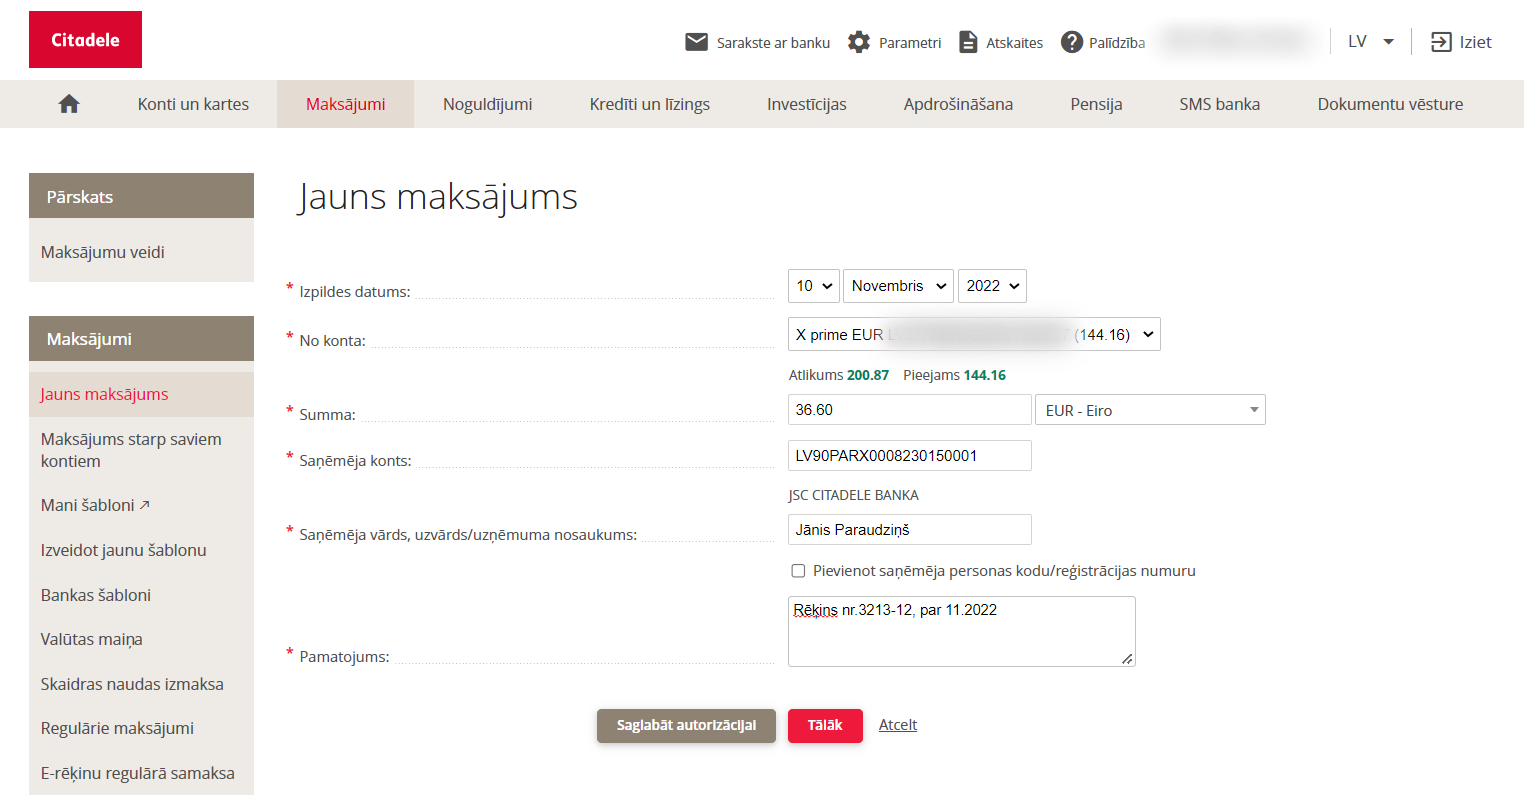Click the Izpildes datums label
Viewport: 1524px width, 795px height.
click(355, 292)
